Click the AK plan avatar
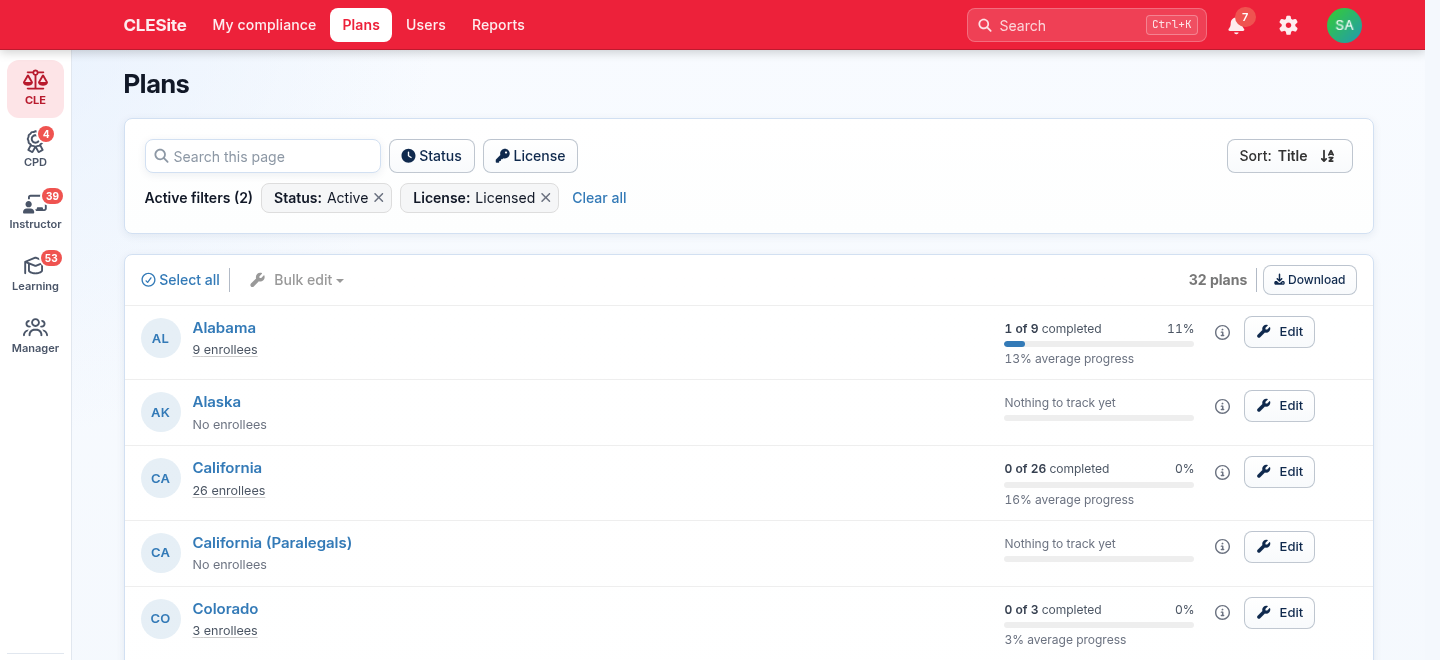Image resolution: width=1440 pixels, height=660 pixels. pos(161,412)
